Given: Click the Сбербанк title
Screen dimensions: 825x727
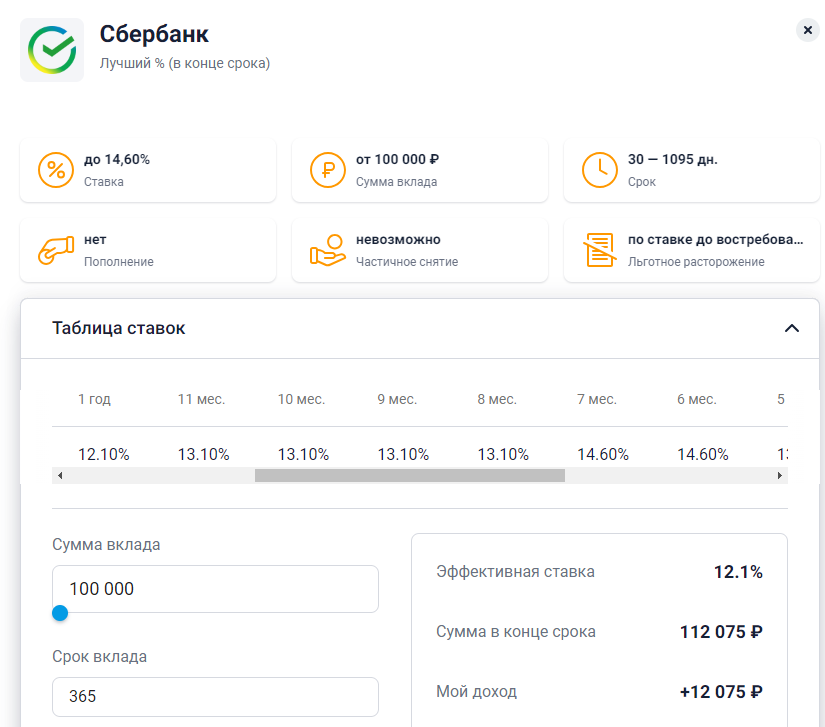Looking at the screenshot, I should [154, 34].
